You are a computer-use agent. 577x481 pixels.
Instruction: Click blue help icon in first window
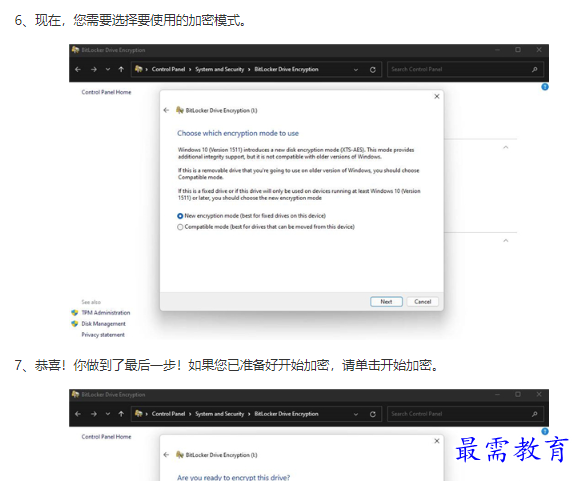click(545, 87)
